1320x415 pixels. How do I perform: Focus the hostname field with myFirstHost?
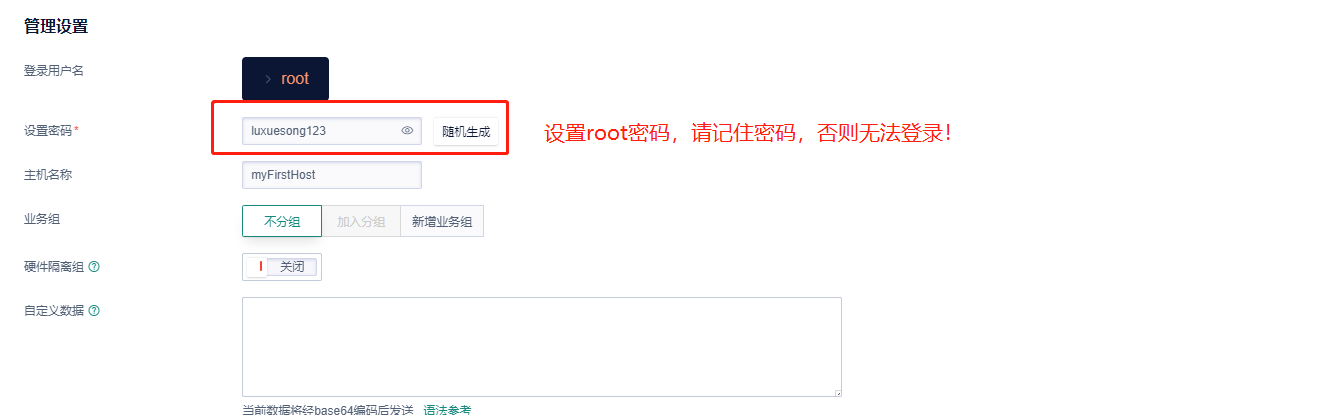tap(332, 175)
